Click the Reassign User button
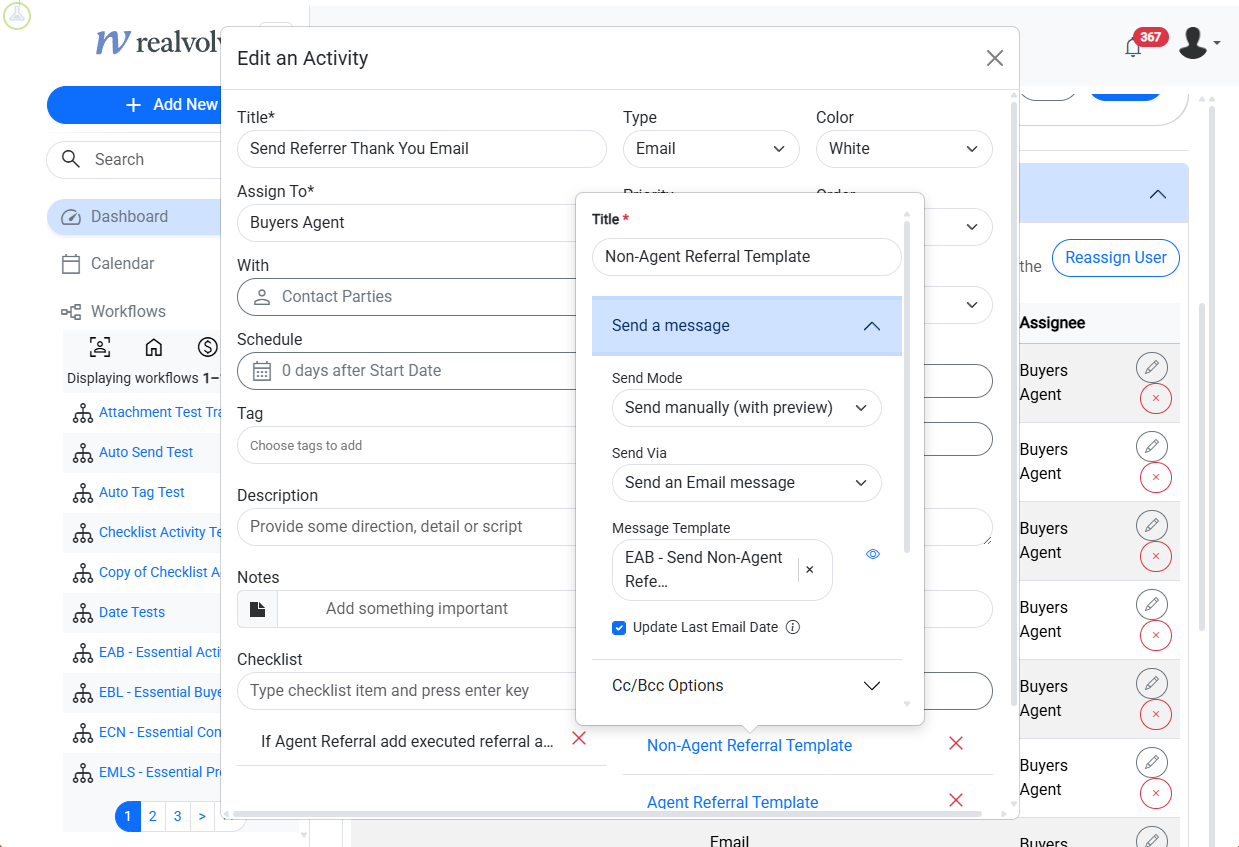Viewport: 1239px width, 847px height. [x=1115, y=258]
